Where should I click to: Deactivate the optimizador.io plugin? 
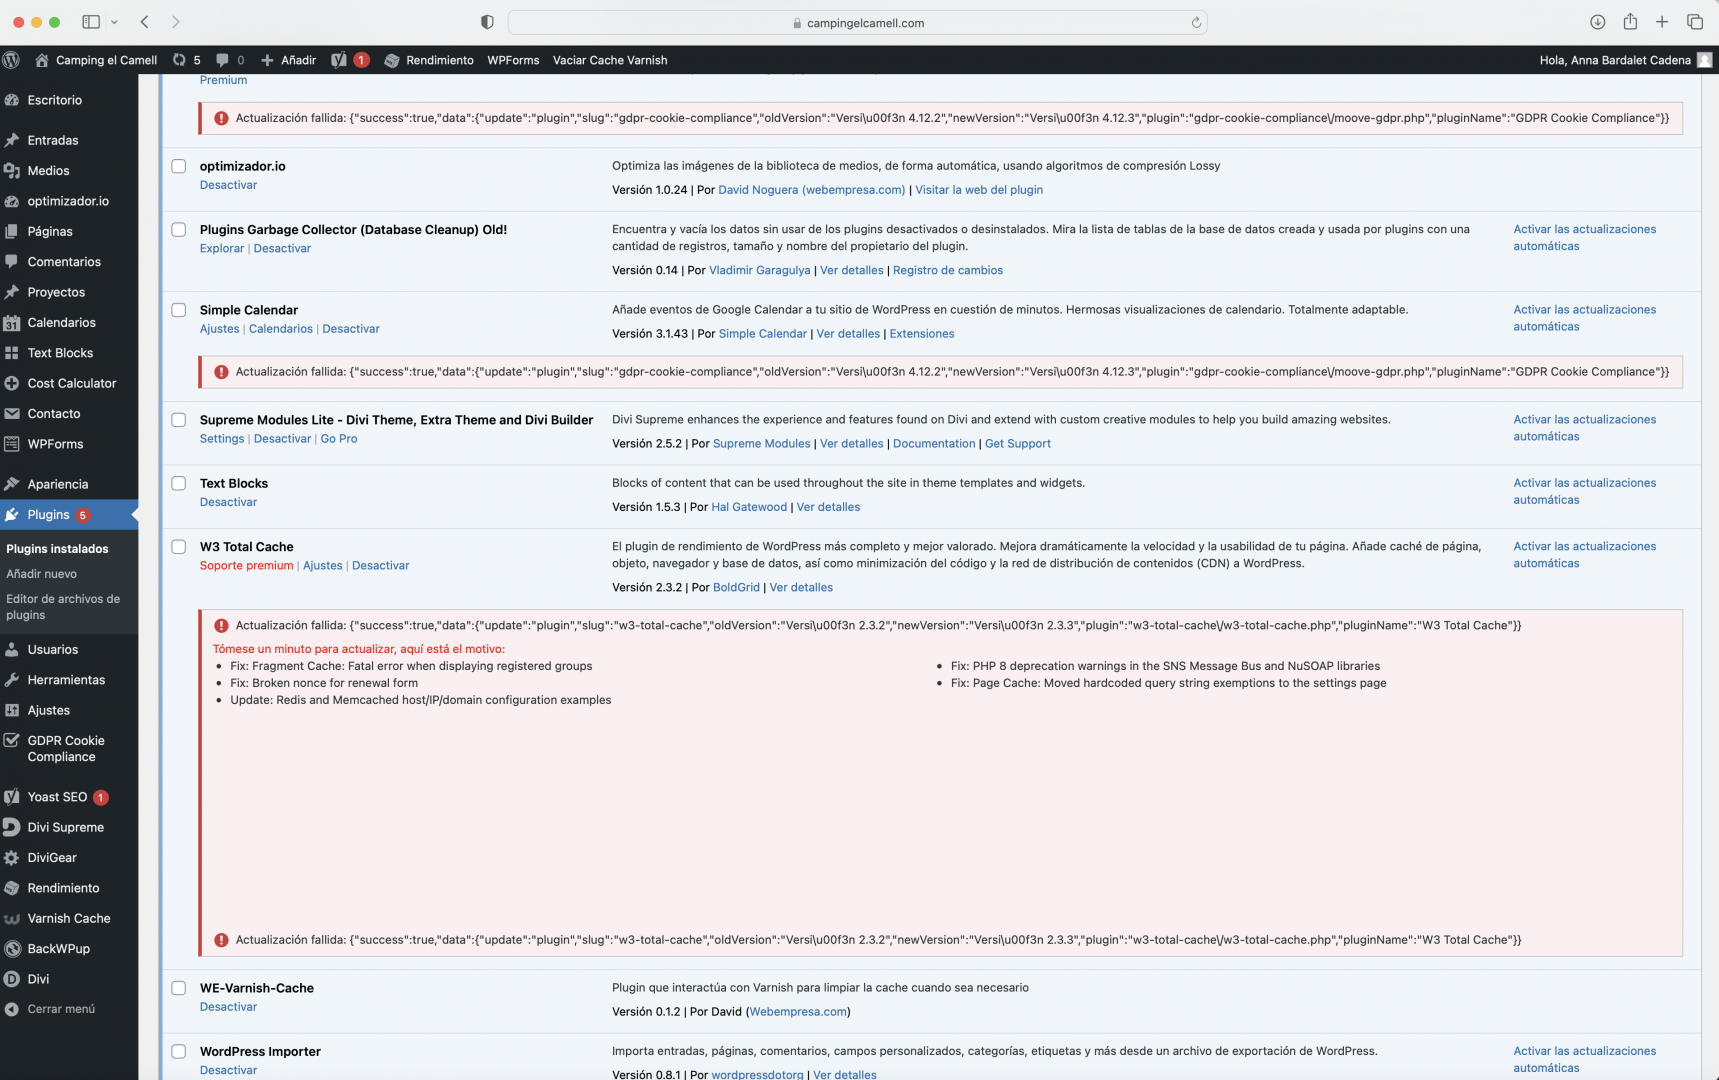click(228, 185)
